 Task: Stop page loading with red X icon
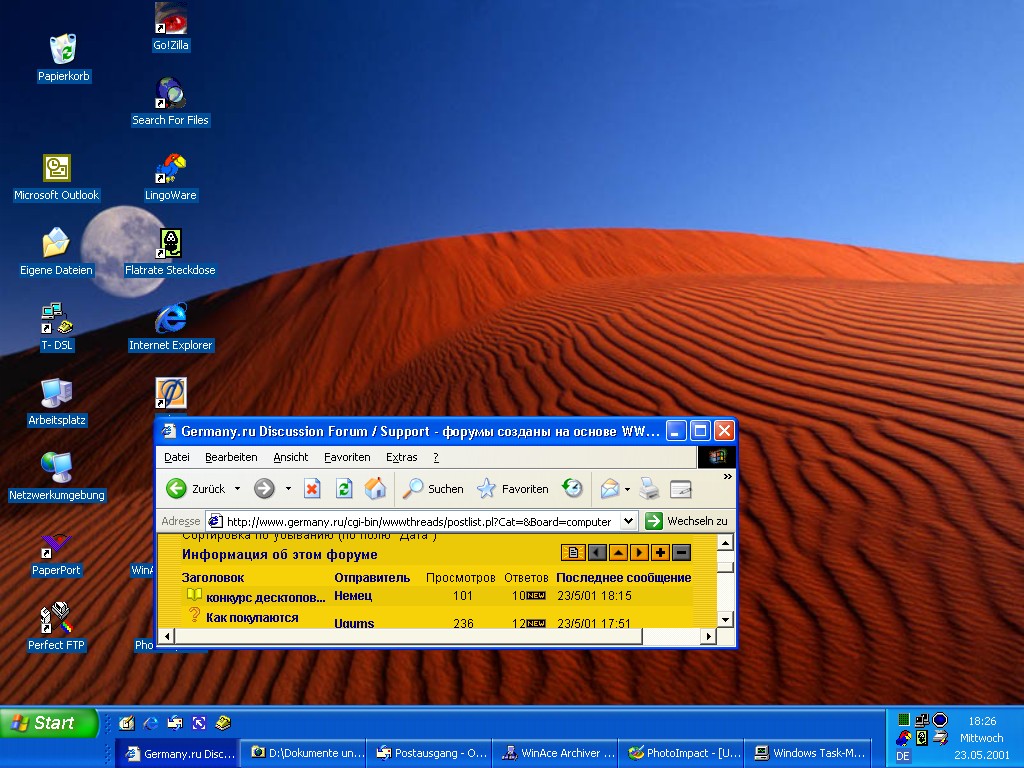pyautogui.click(x=312, y=488)
